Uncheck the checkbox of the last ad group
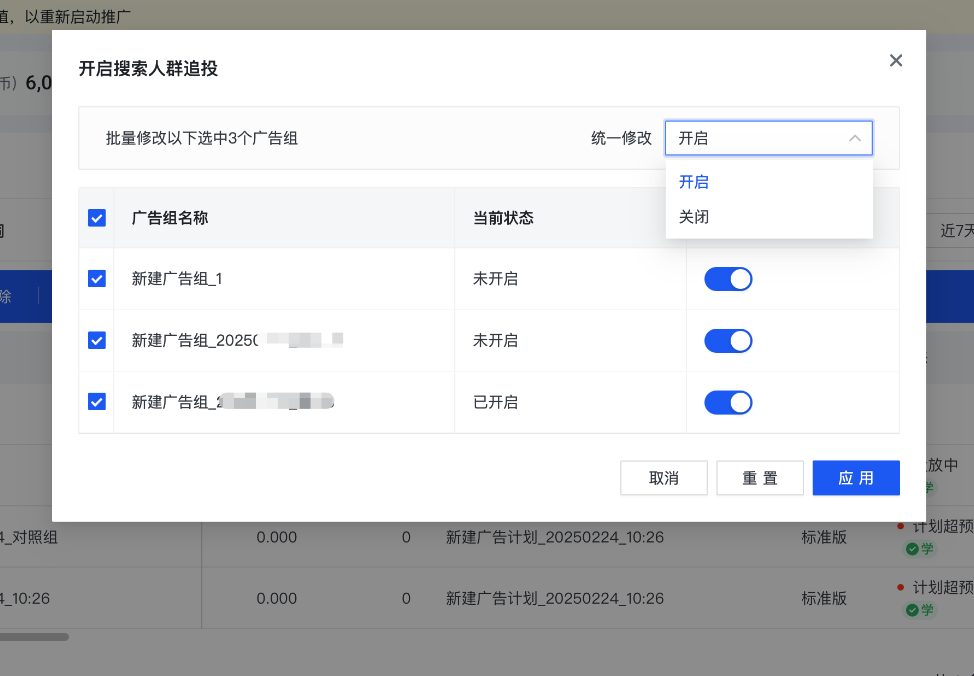 pos(96,402)
